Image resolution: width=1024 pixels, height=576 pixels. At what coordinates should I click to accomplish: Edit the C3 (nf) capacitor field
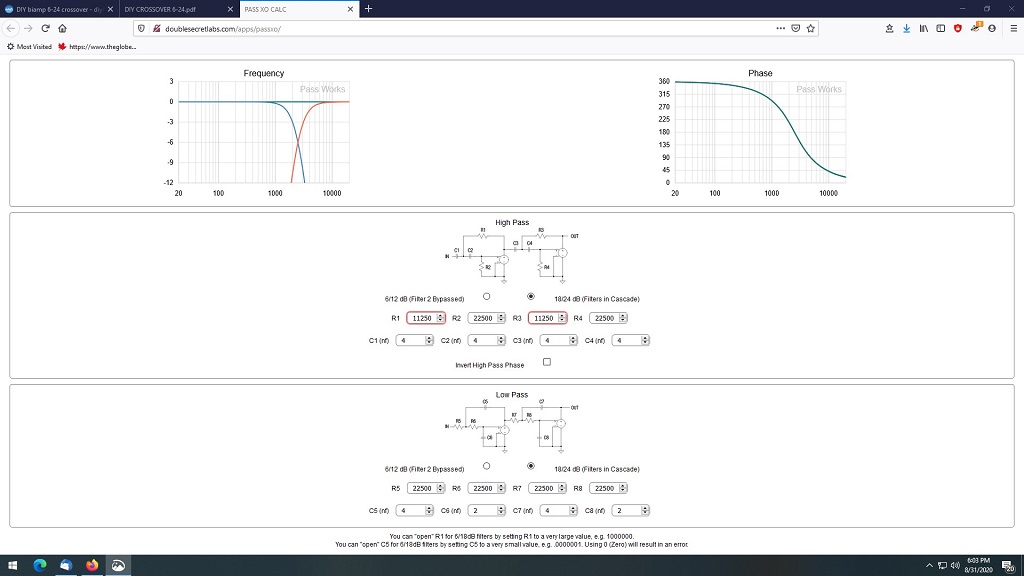(558, 340)
